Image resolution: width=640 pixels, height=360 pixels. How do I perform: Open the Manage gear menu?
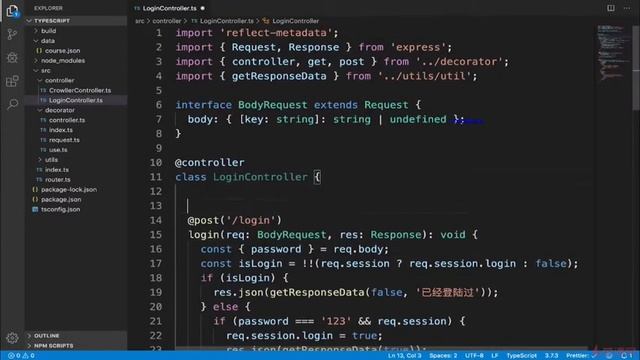(x=12, y=338)
